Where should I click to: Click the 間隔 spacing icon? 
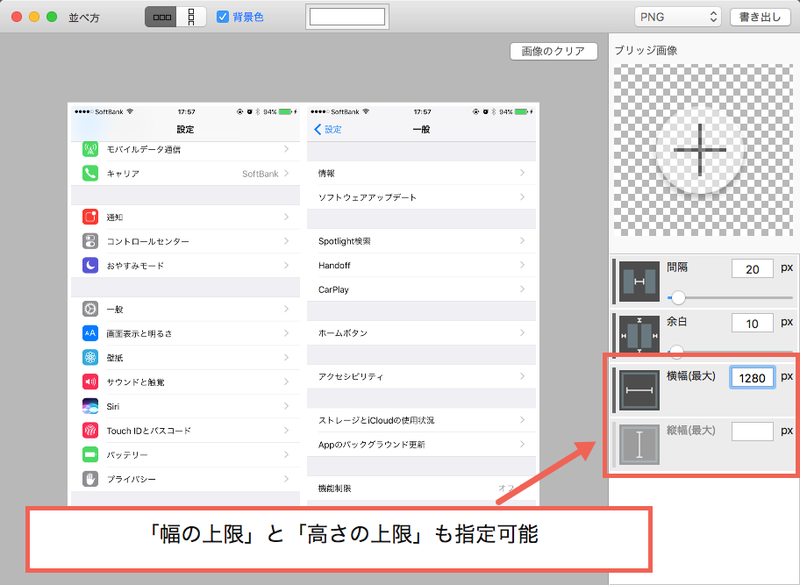pyautogui.click(x=639, y=282)
